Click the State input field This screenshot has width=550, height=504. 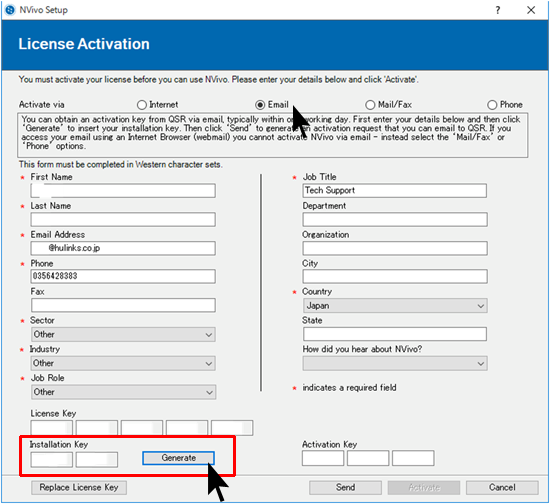point(395,334)
